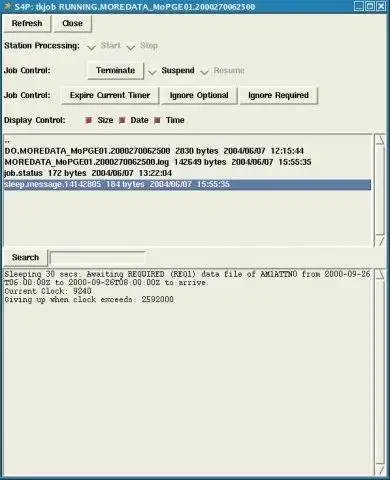This screenshot has width=390, height=480.
Task: Click the 'Sleeping 30 secs' message line
Action: [x=187, y=278]
